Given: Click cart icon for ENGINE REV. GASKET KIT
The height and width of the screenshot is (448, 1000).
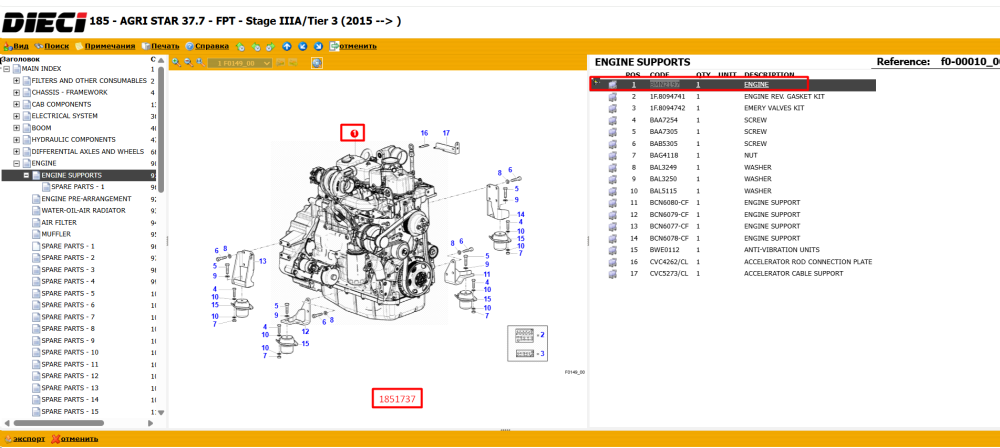Looking at the screenshot, I should (x=613, y=96).
